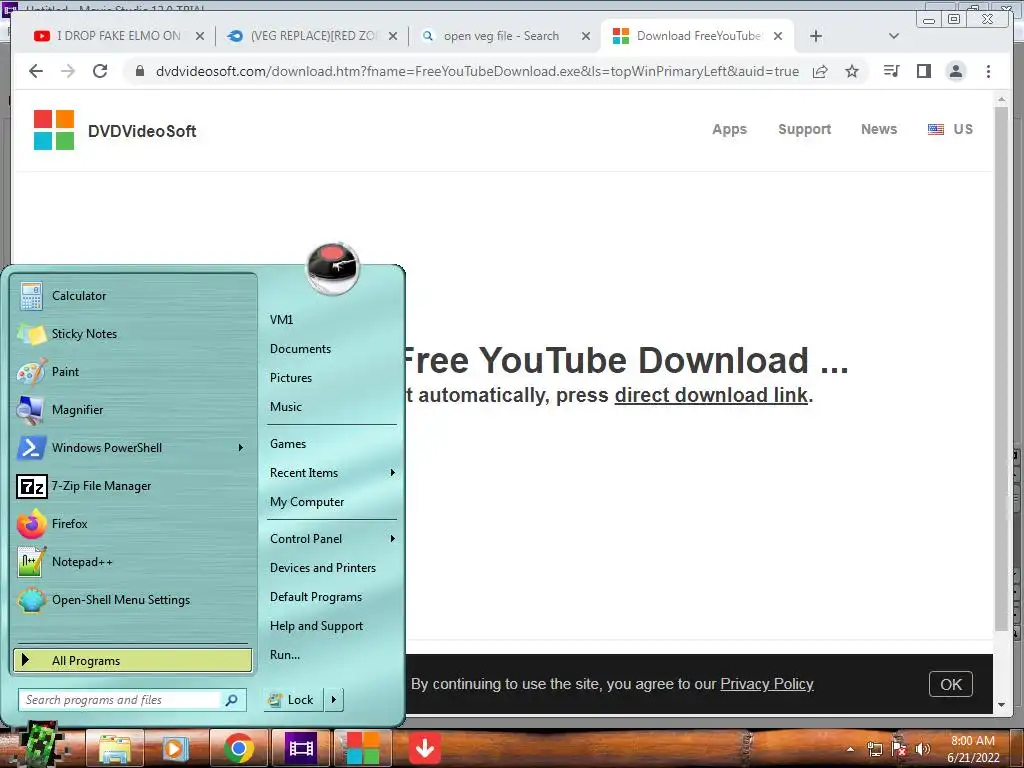Open the tab search dropdown chevron
This screenshot has width=1024, height=768.
[893, 36]
